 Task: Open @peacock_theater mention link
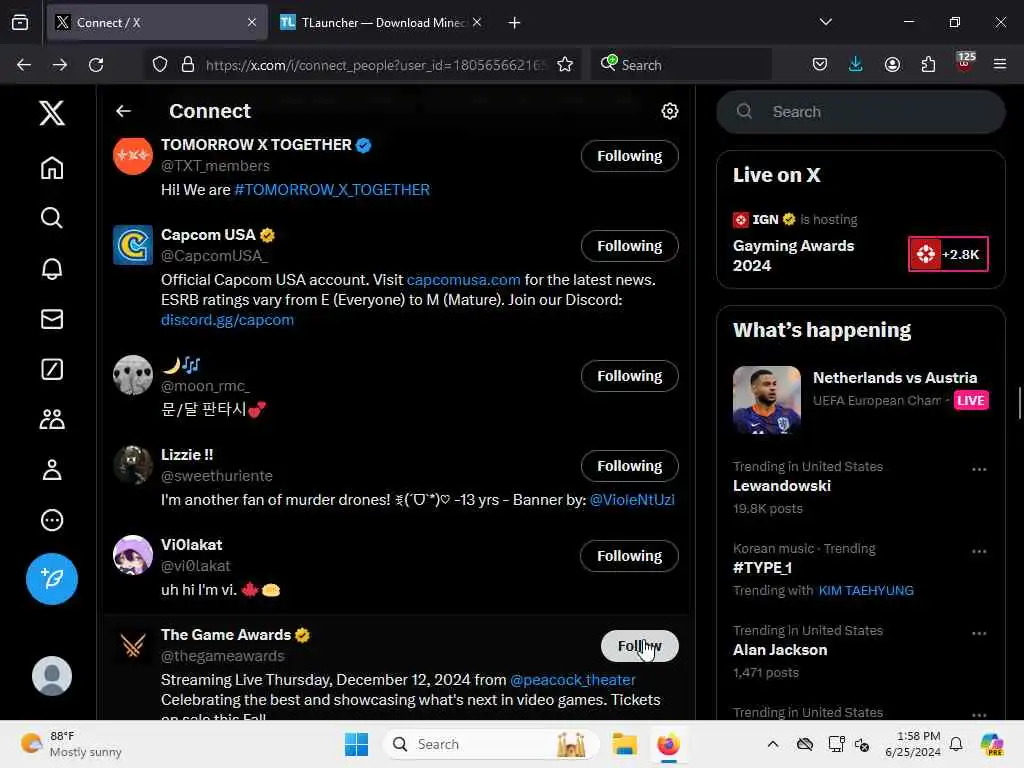coord(572,680)
